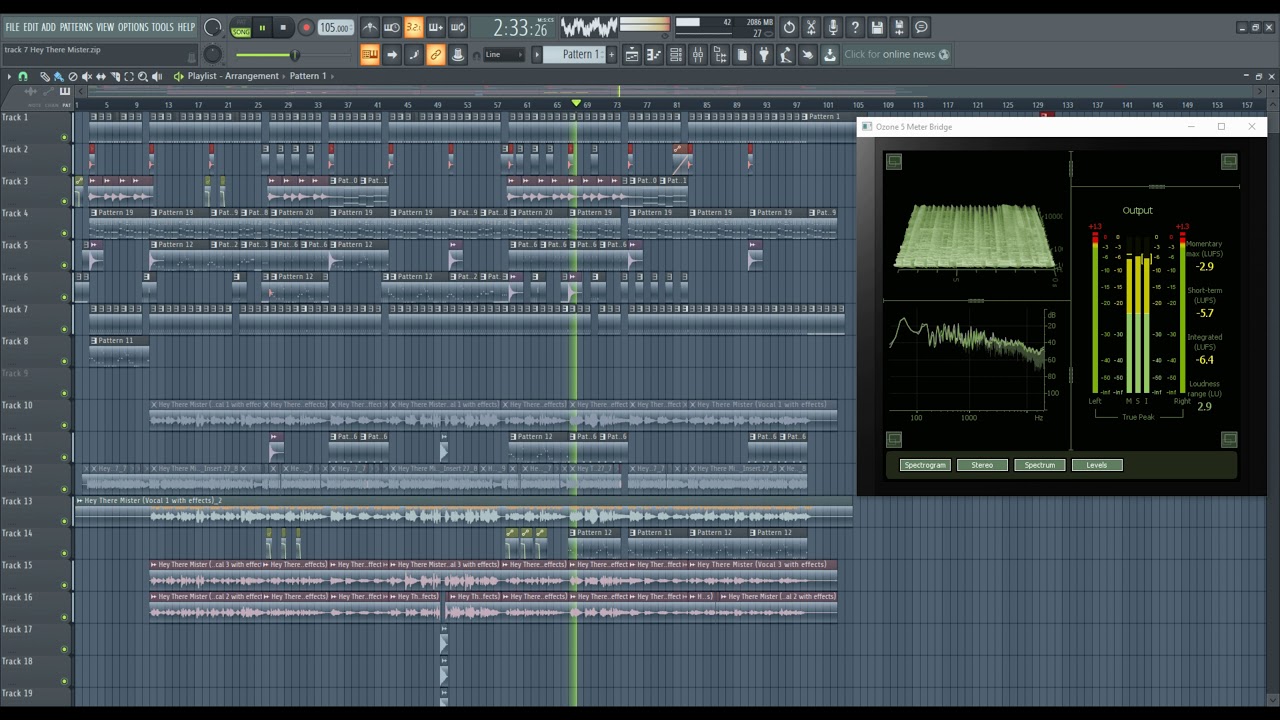Click the plus button beside Pattern 1
The width and height of the screenshot is (1280, 720).
coord(610,55)
